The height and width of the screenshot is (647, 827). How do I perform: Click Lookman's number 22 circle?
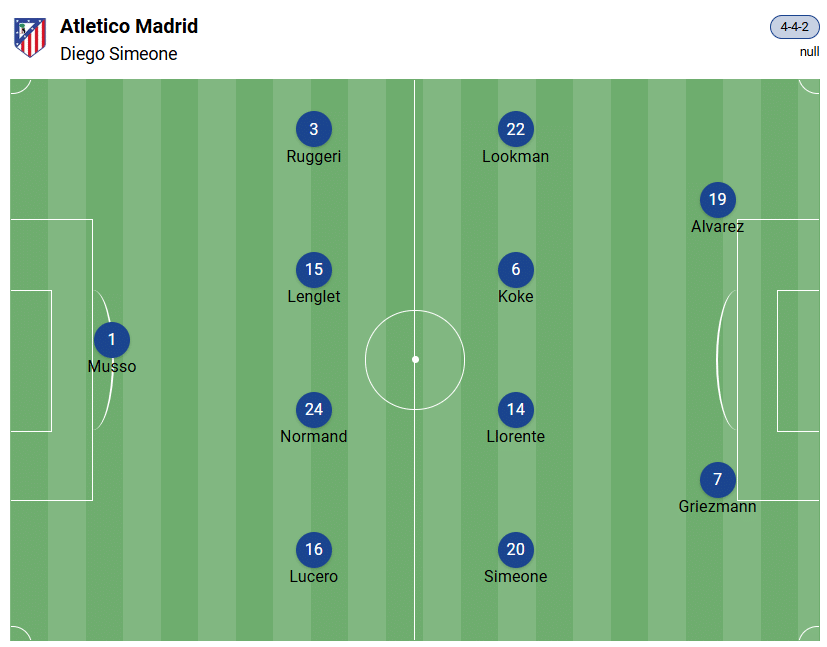[516, 129]
